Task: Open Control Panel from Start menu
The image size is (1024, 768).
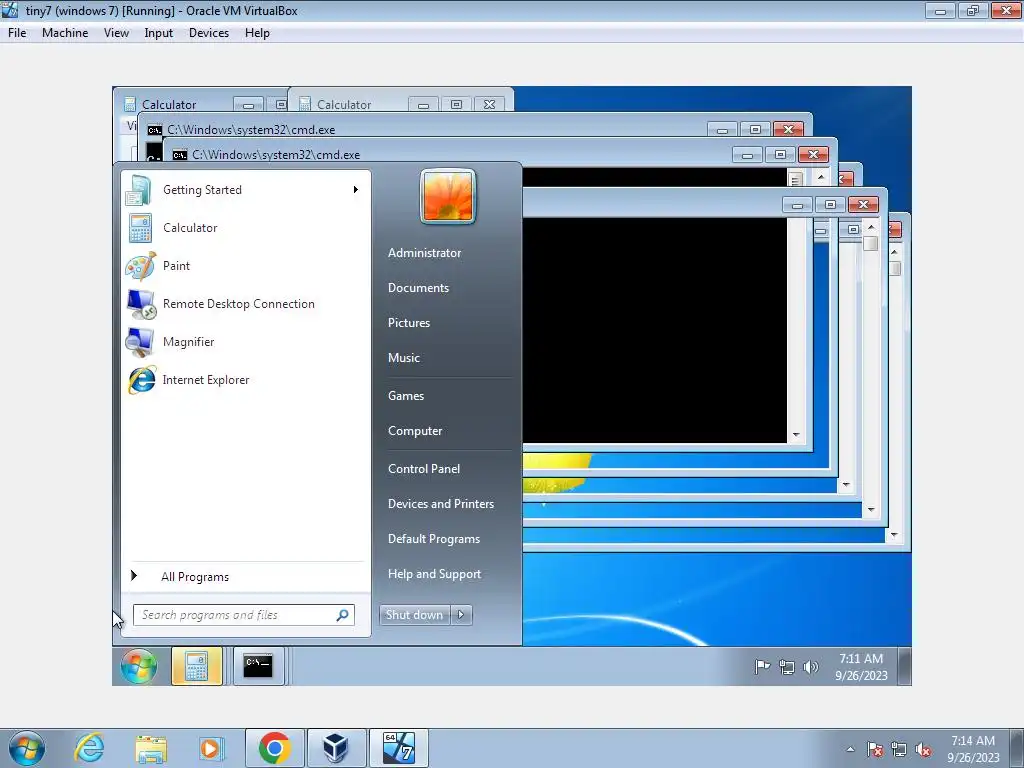Action: pos(424,469)
